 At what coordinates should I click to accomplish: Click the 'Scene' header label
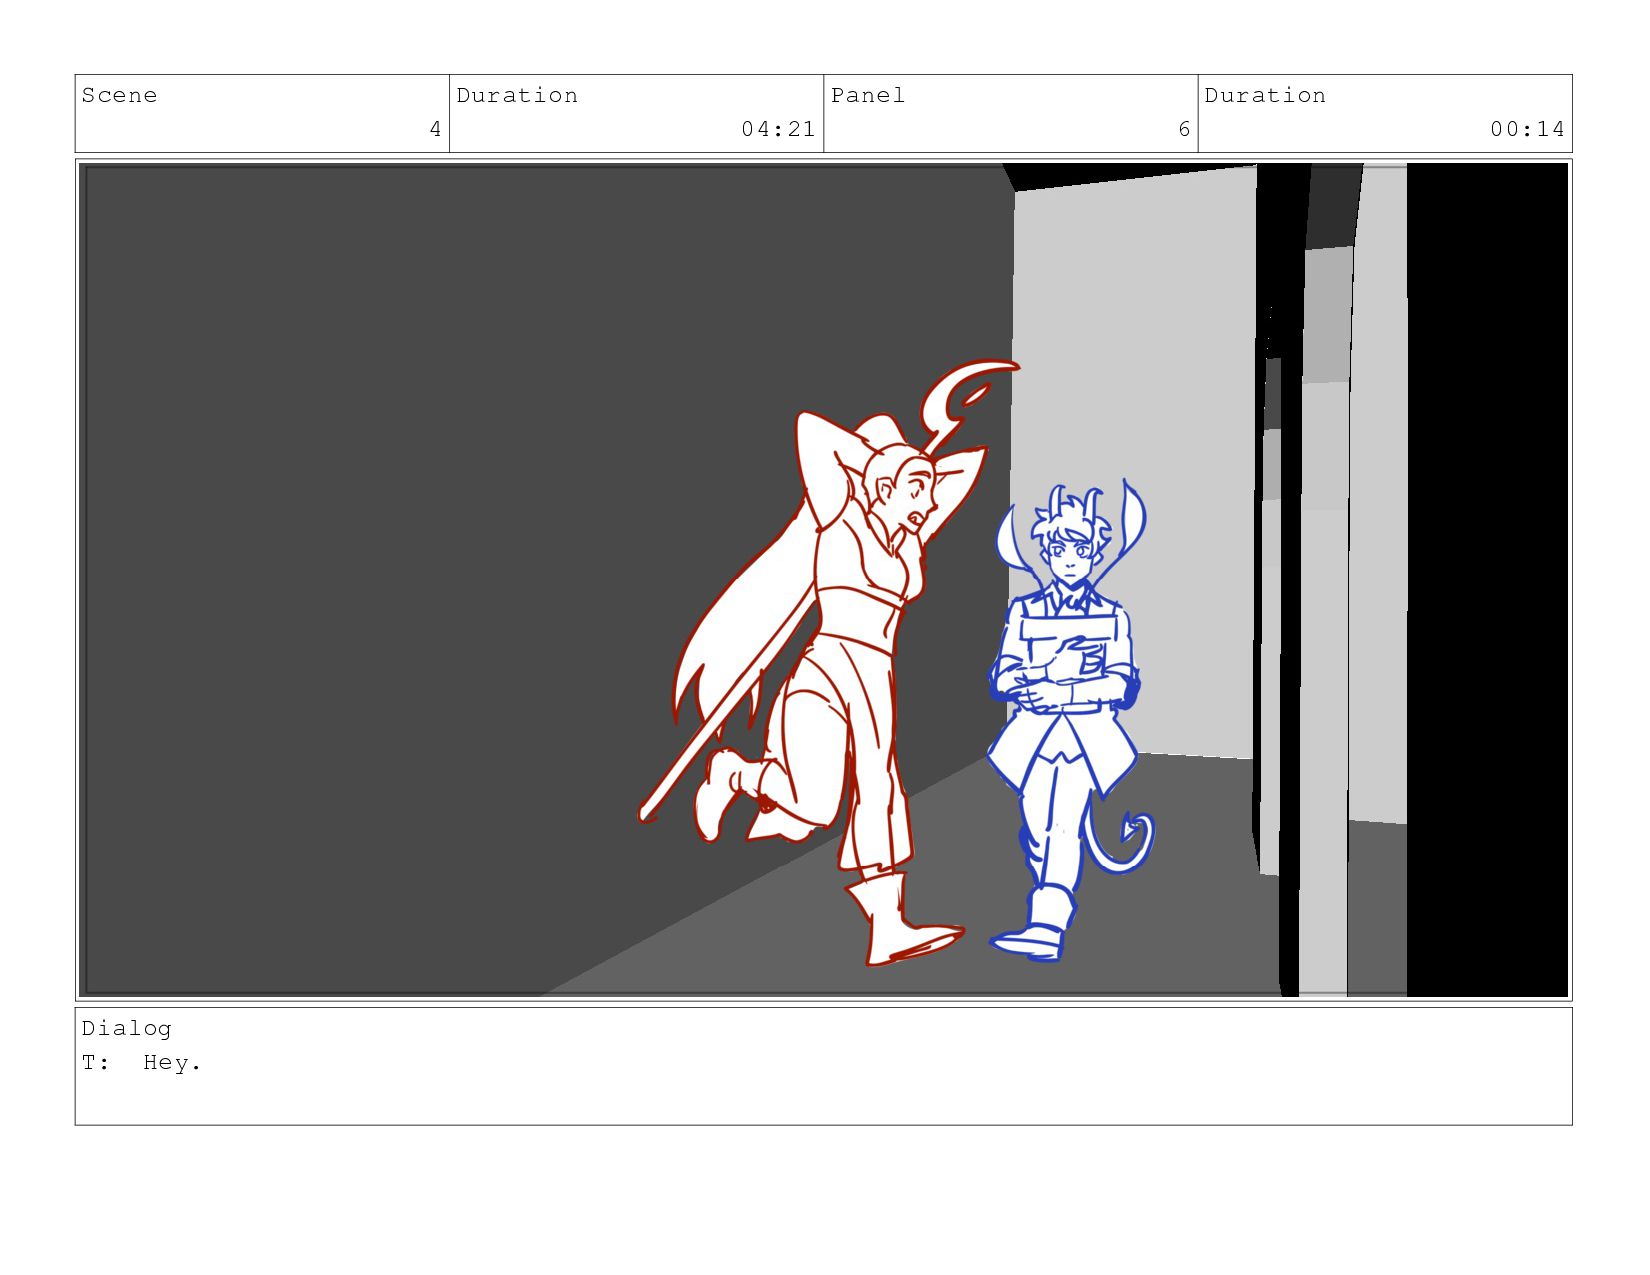click(x=119, y=95)
